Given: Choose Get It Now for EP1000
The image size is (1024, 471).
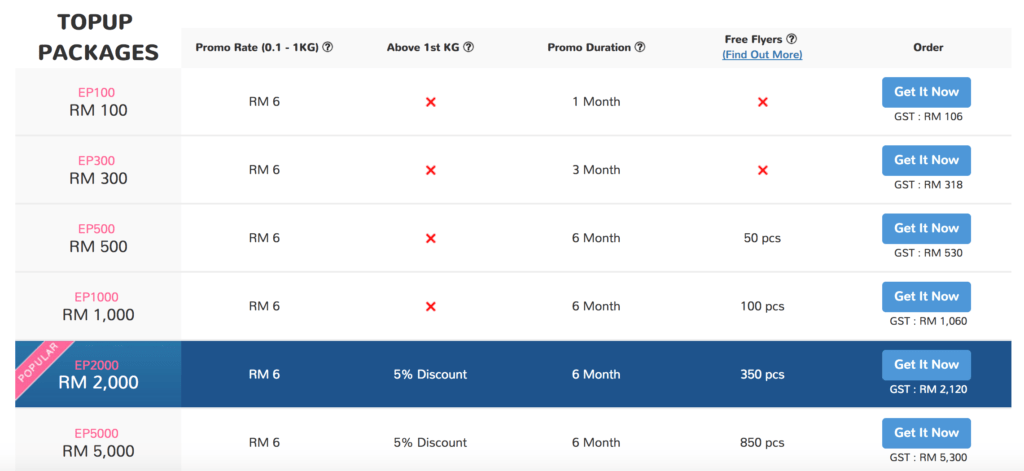Looking at the screenshot, I should [926, 297].
